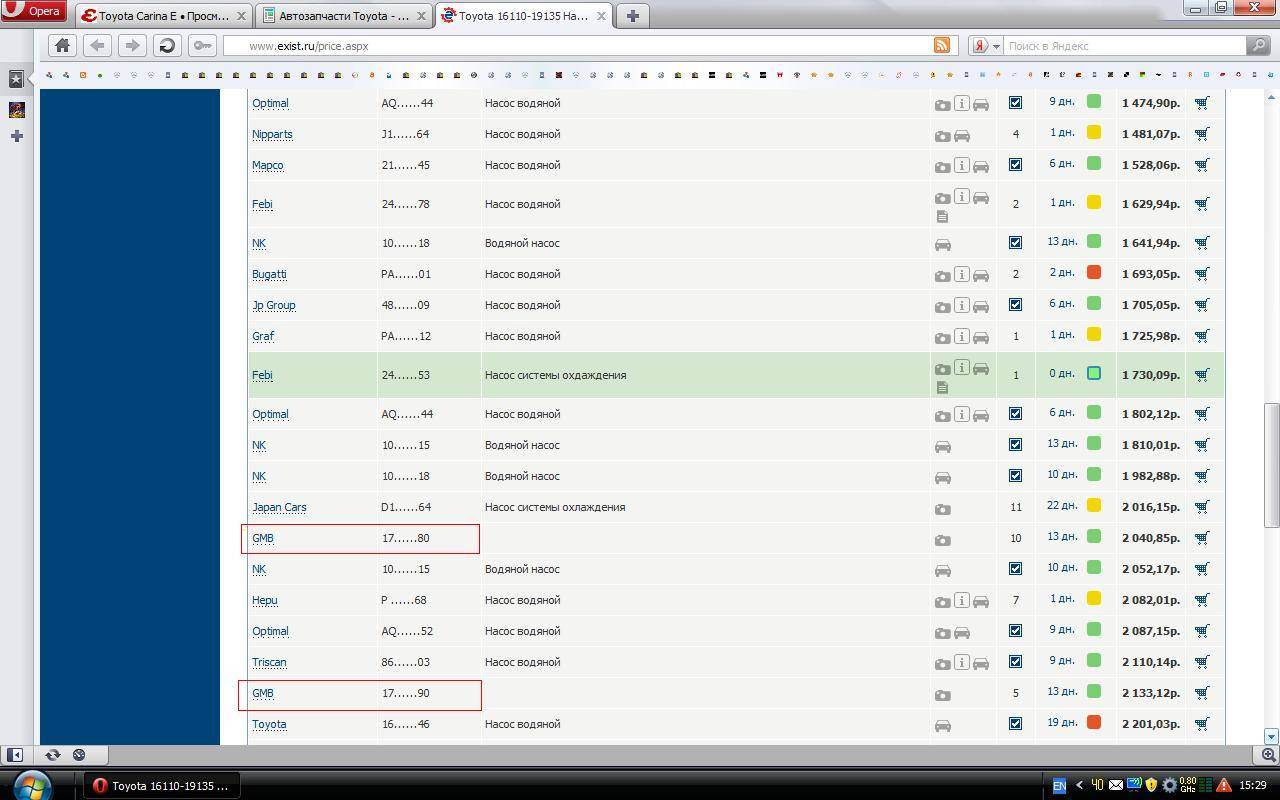
Task: Show info icon for the Bugatti part
Action: 961,274
